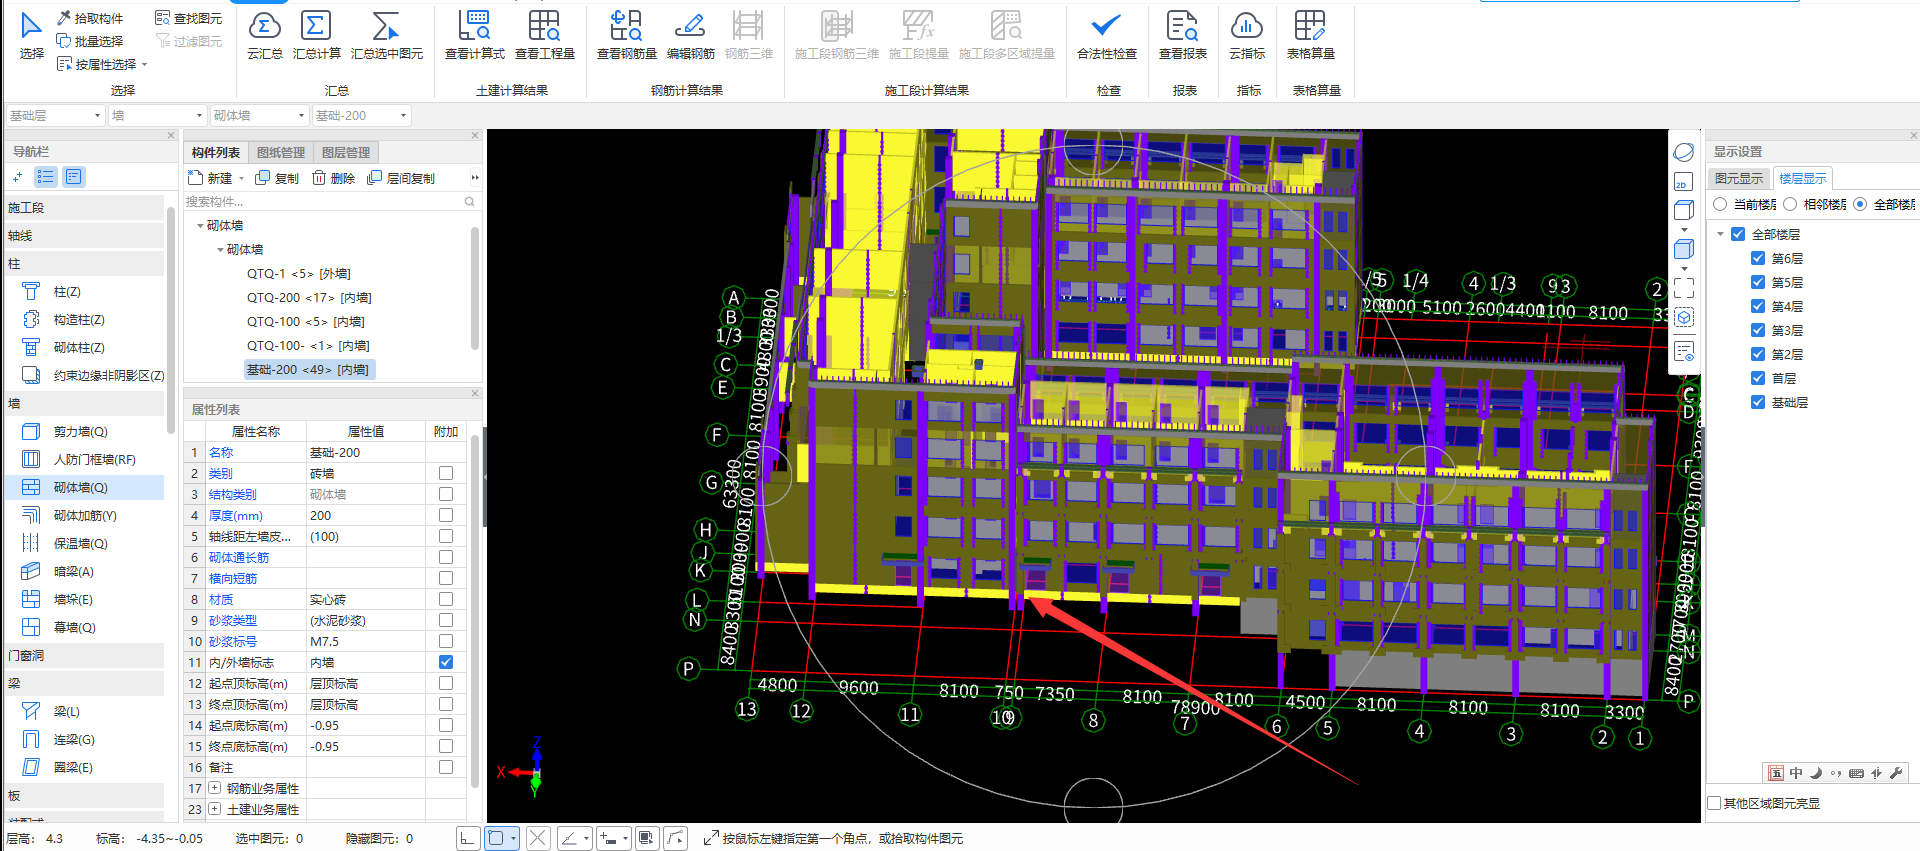Enable 其他区域图元亮显 checkbox
This screenshot has height=851, width=1920.
[x=1714, y=803]
